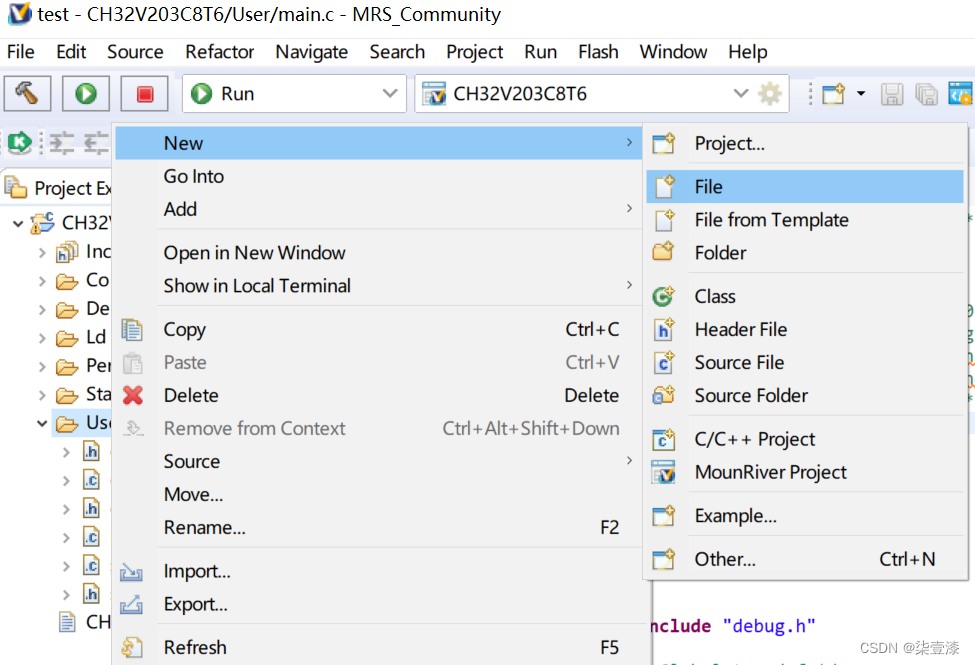Click Rename... in context menu
Viewport: 975px width, 665px height.
tap(204, 527)
